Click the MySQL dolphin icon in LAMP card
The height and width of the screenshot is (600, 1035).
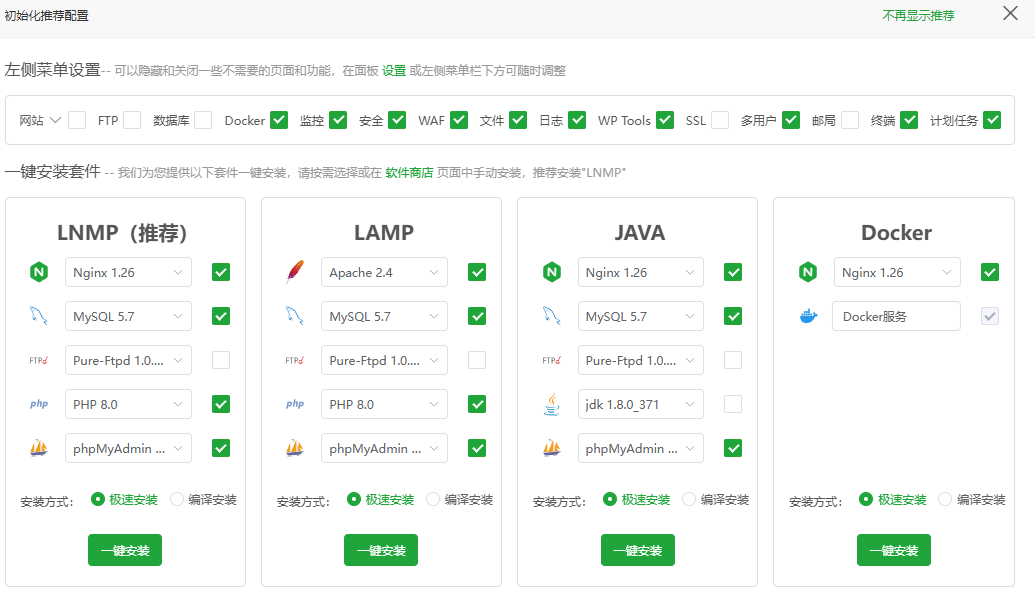pos(295,316)
